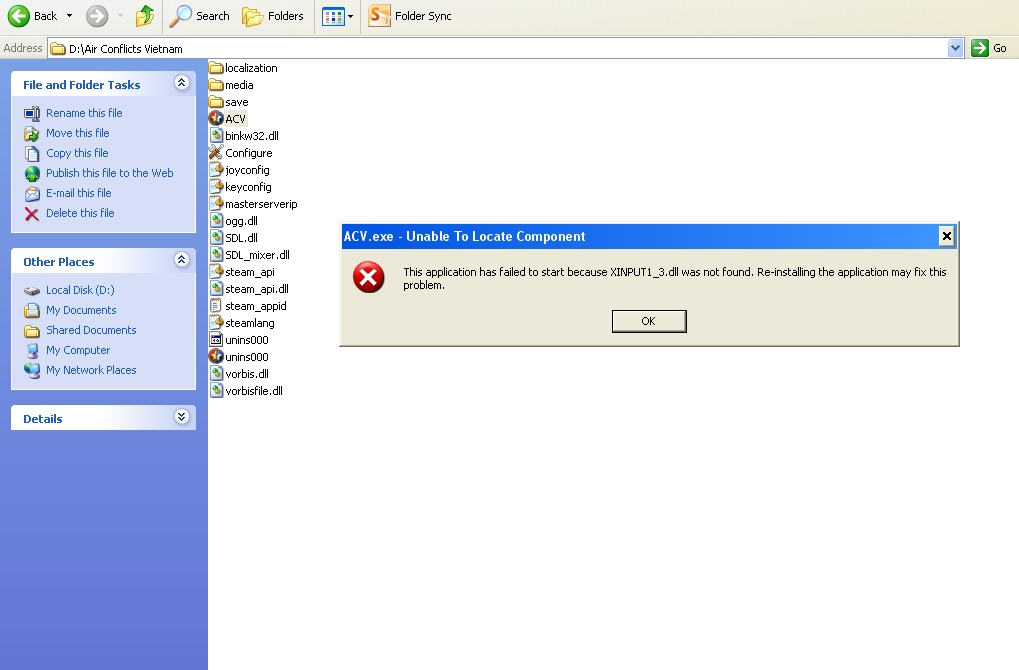The width and height of the screenshot is (1019, 670).
Task: Click Publish this file to the Web
Action: coord(109,174)
